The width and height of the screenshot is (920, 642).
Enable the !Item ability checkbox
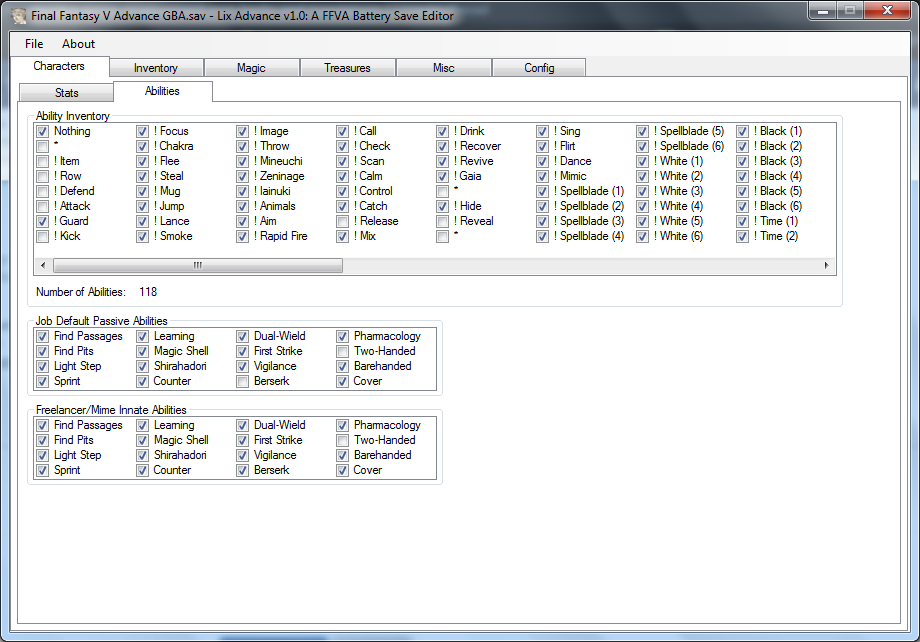(x=43, y=161)
